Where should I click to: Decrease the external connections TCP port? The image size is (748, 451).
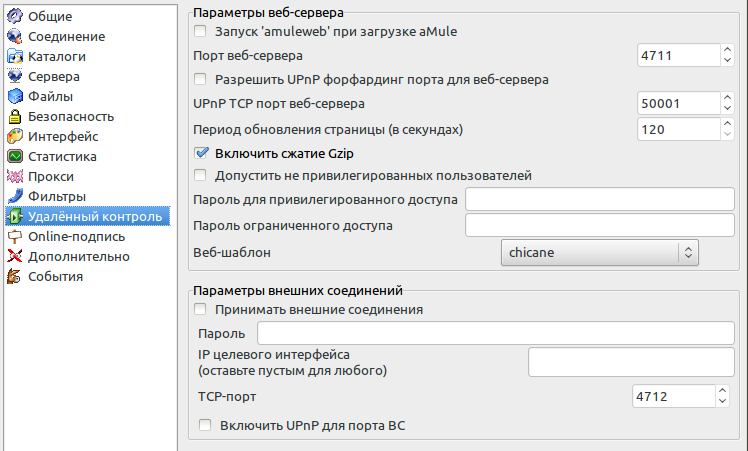point(722,402)
